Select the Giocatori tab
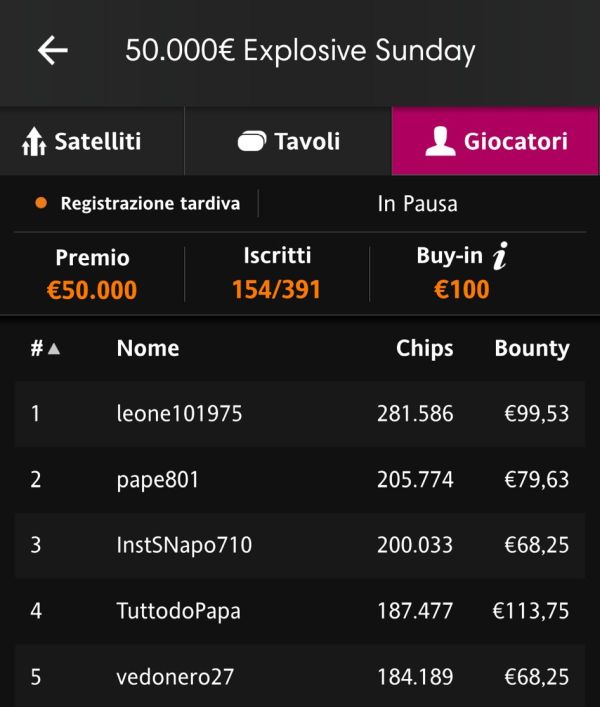 coord(495,141)
